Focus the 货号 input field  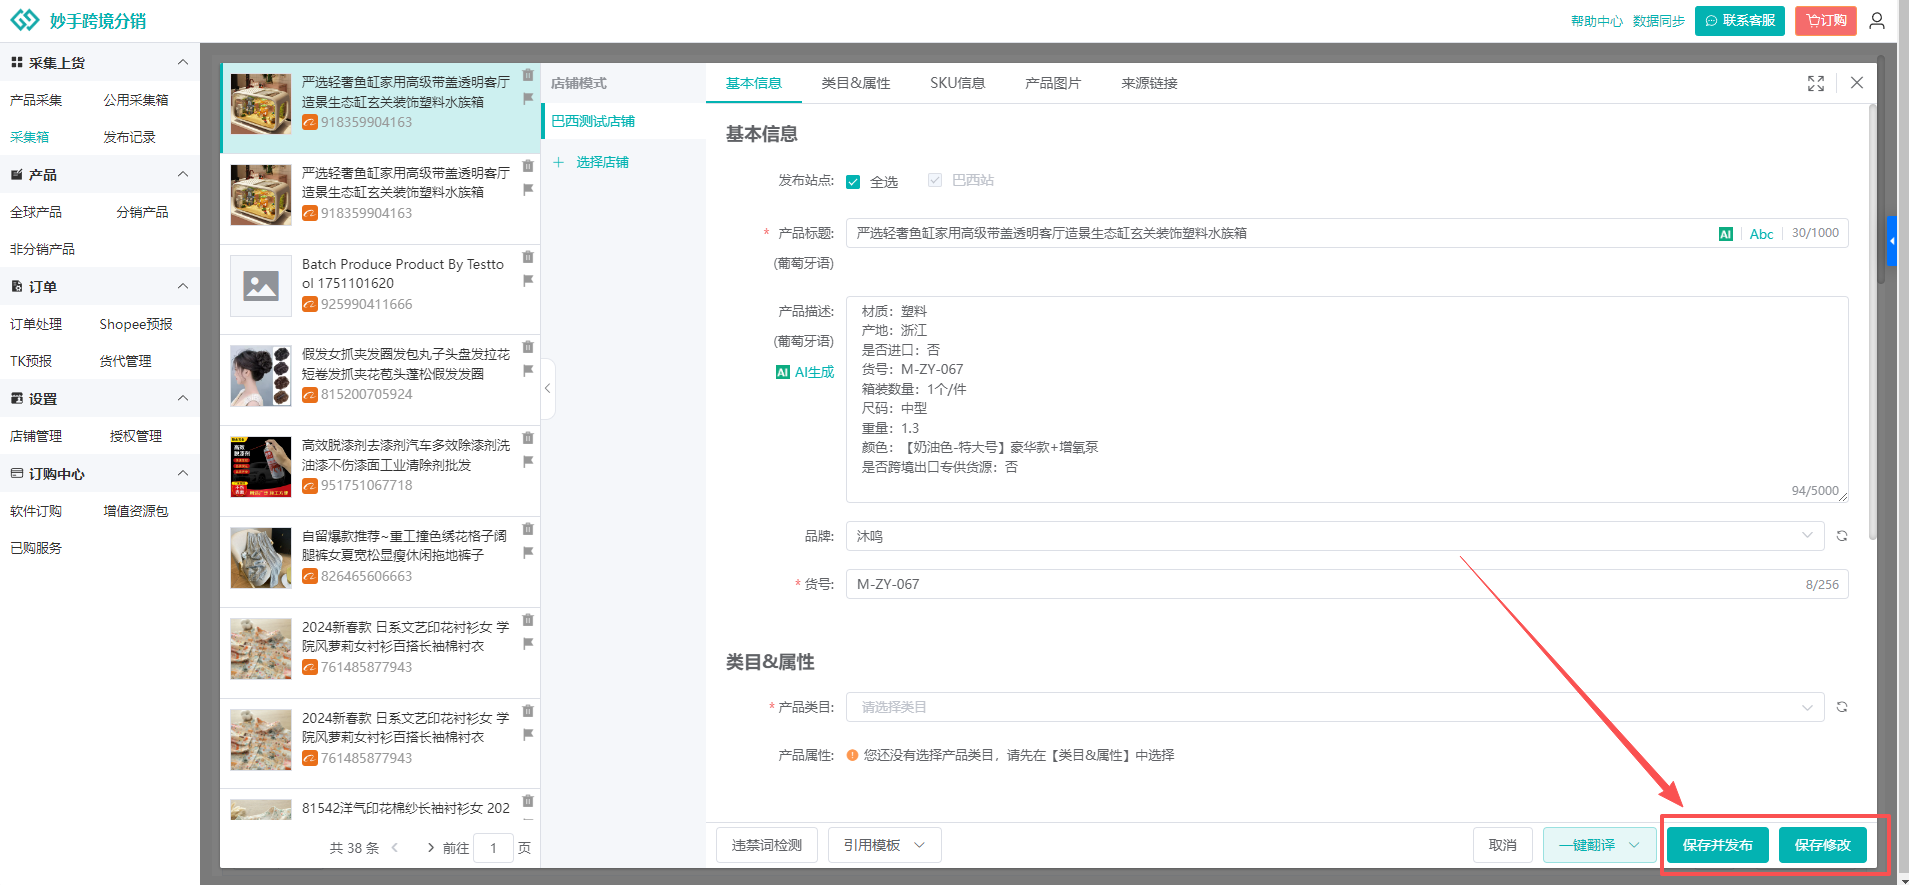click(1347, 584)
